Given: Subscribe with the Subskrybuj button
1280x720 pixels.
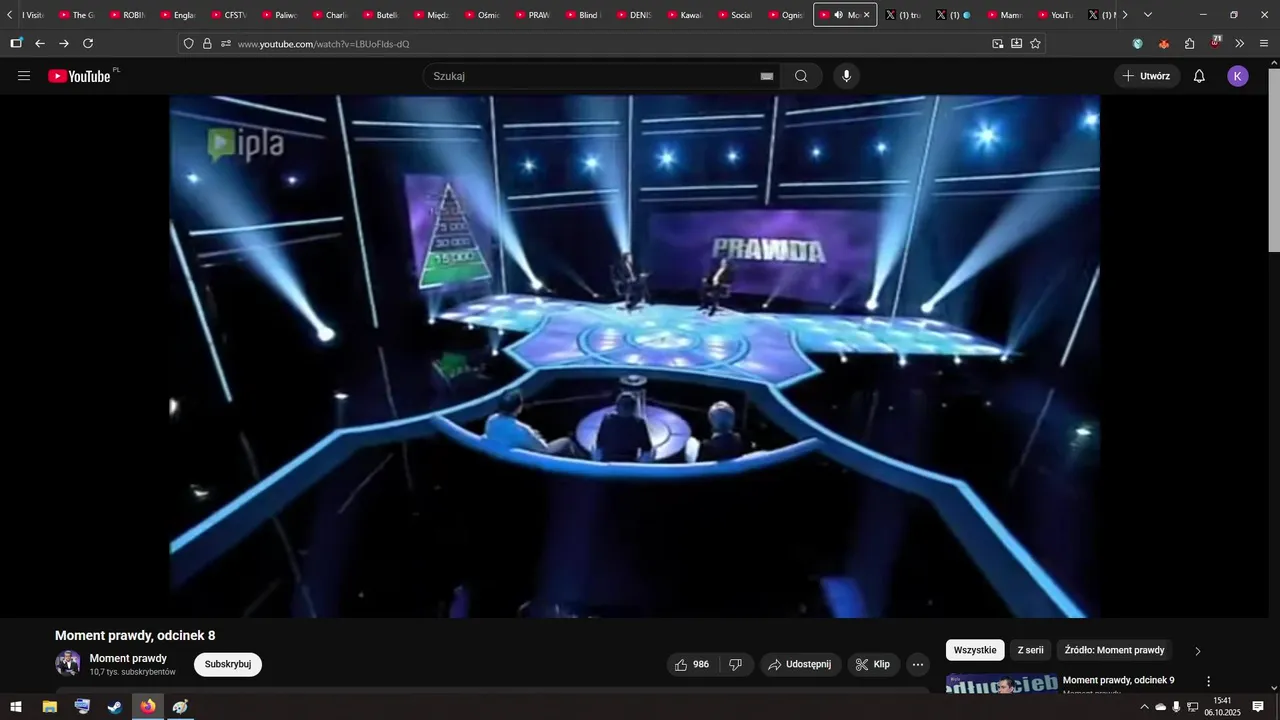Looking at the screenshot, I should [x=228, y=664].
